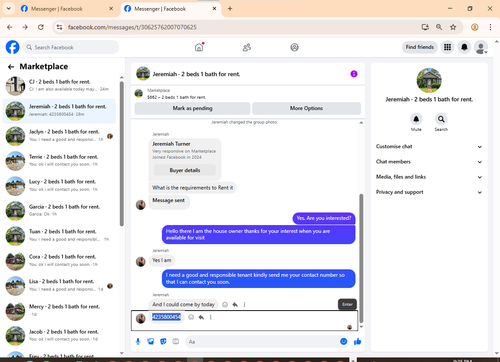
Task: Click the 'Yes. Are you interested?' message
Action: click(x=324, y=218)
